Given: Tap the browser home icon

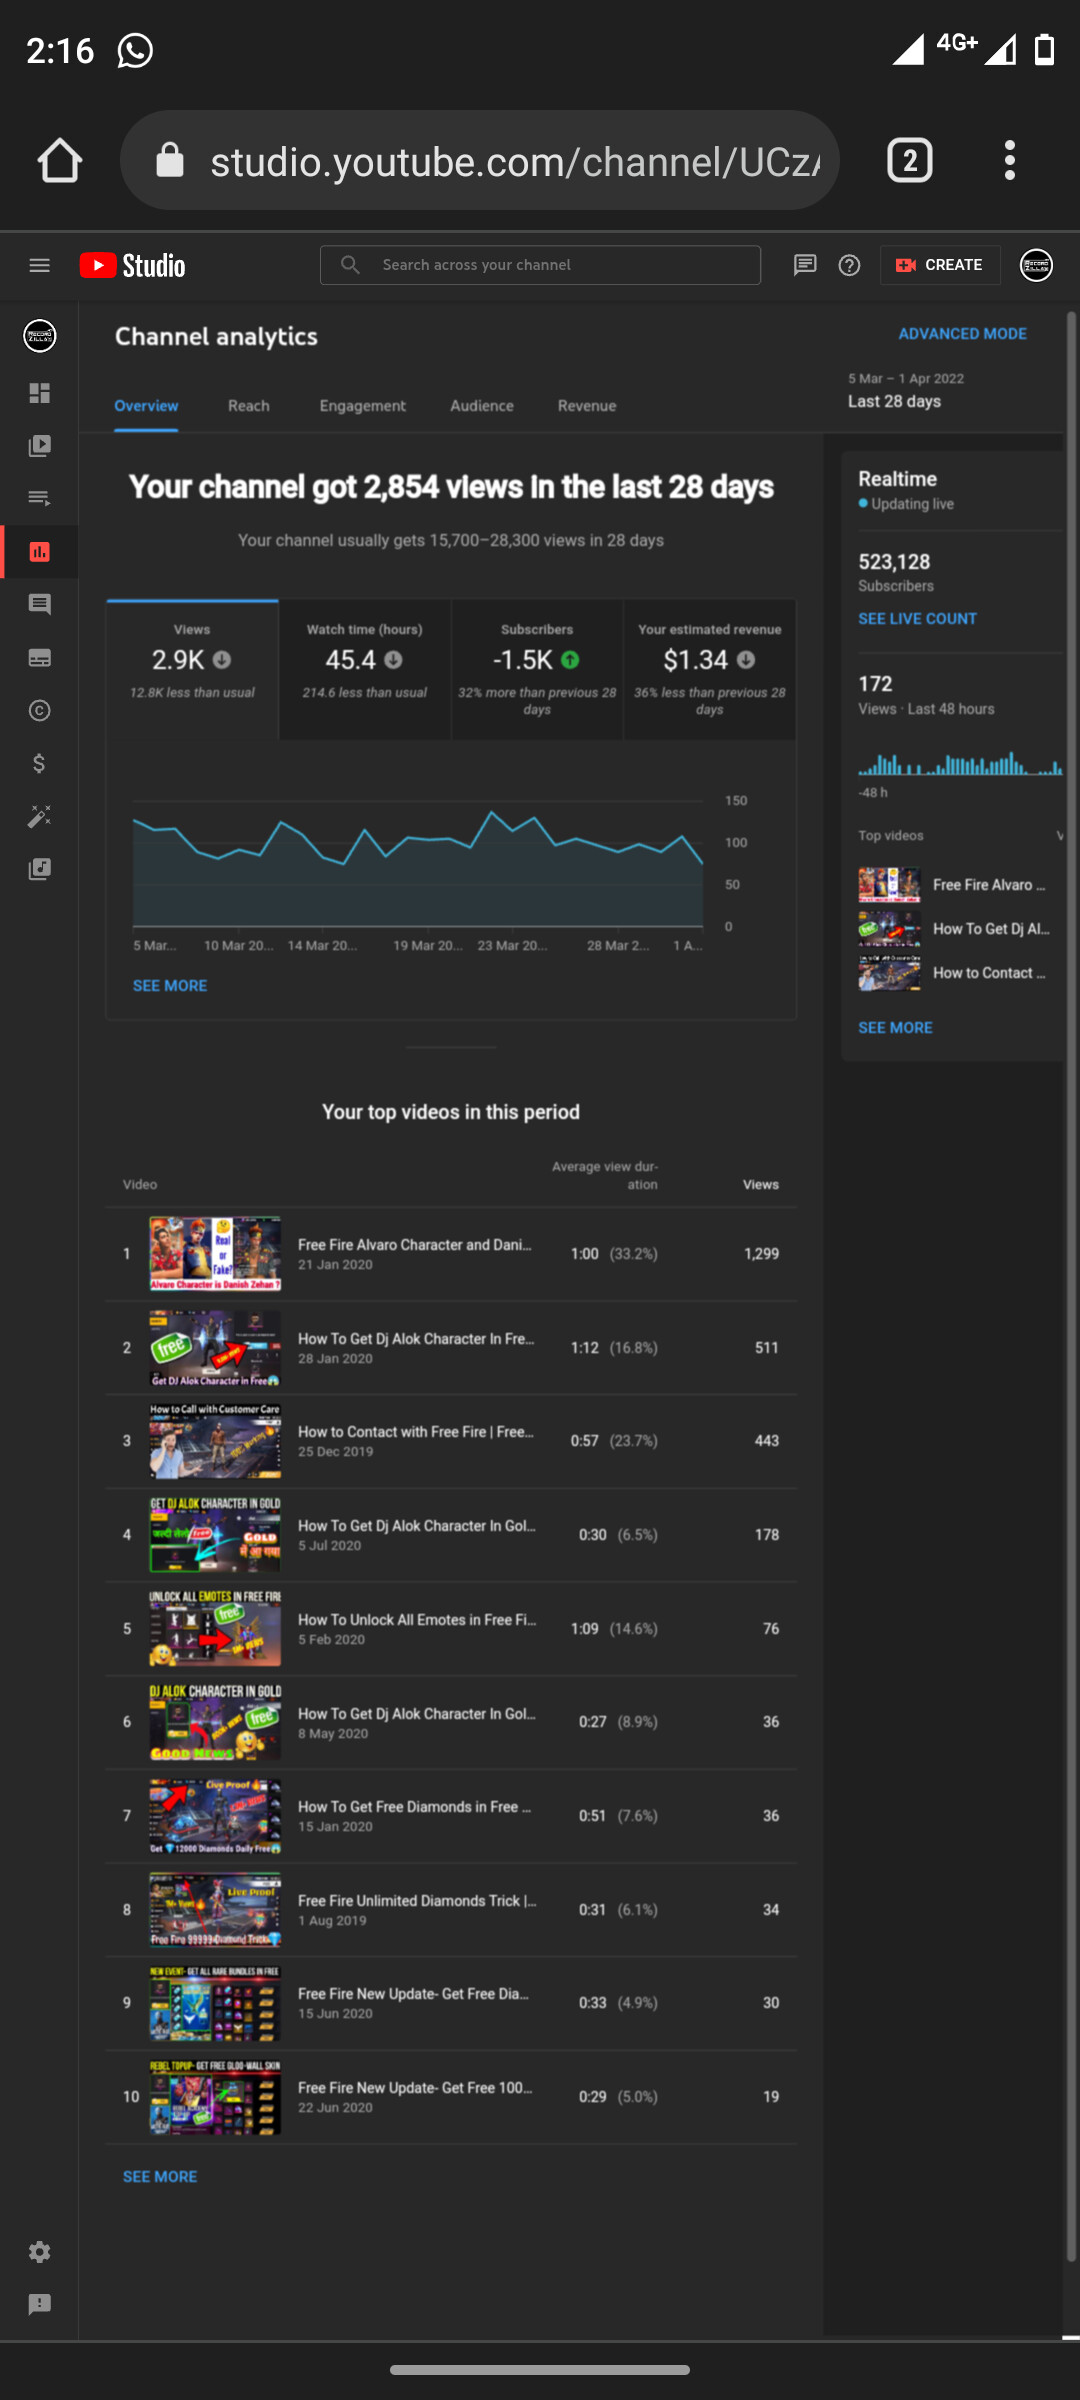Looking at the screenshot, I should click(x=59, y=160).
